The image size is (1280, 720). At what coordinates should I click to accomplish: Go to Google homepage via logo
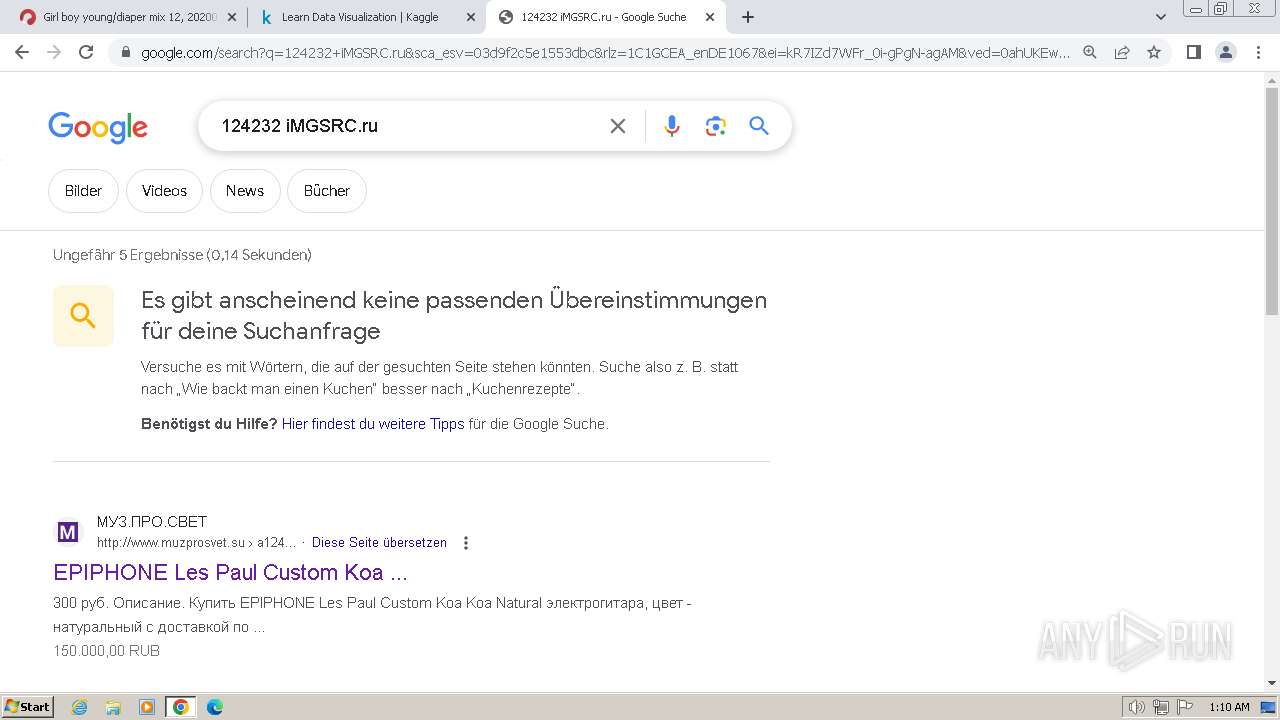pos(98,127)
